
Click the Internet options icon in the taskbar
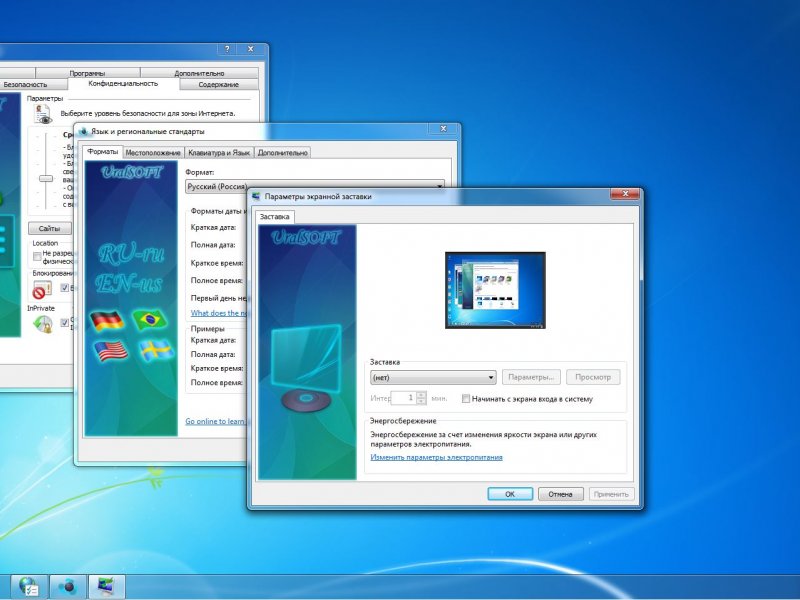(x=29, y=586)
